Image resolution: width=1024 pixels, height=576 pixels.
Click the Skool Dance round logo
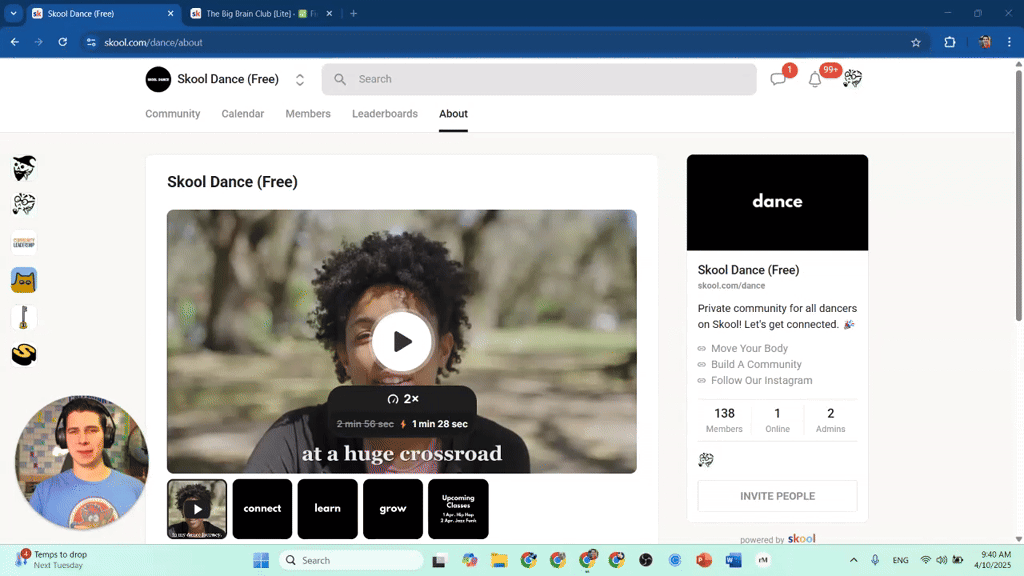[x=158, y=79]
